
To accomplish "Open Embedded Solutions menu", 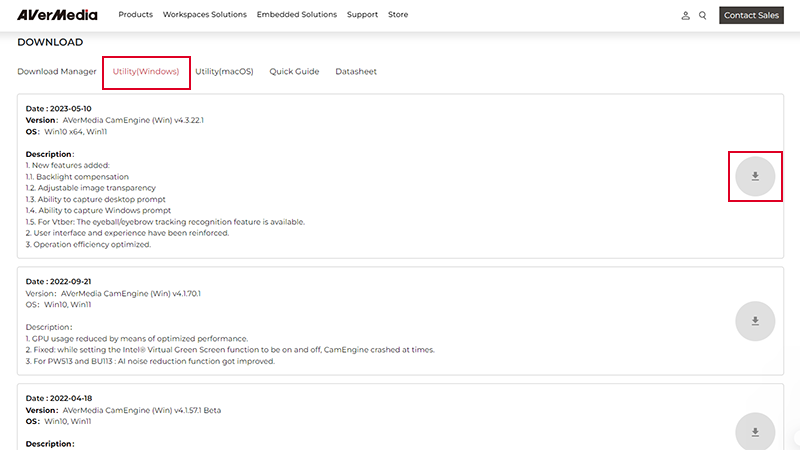I will coord(296,15).
